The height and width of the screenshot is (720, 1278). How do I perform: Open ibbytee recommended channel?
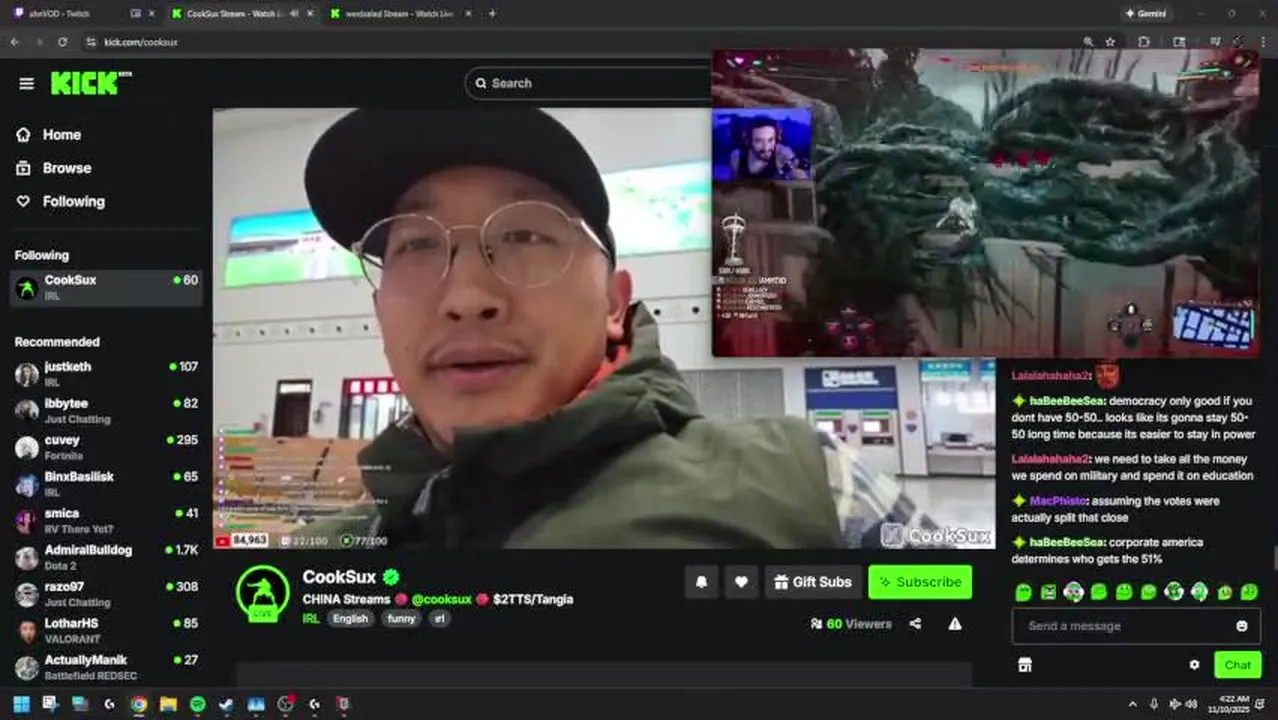coord(106,411)
